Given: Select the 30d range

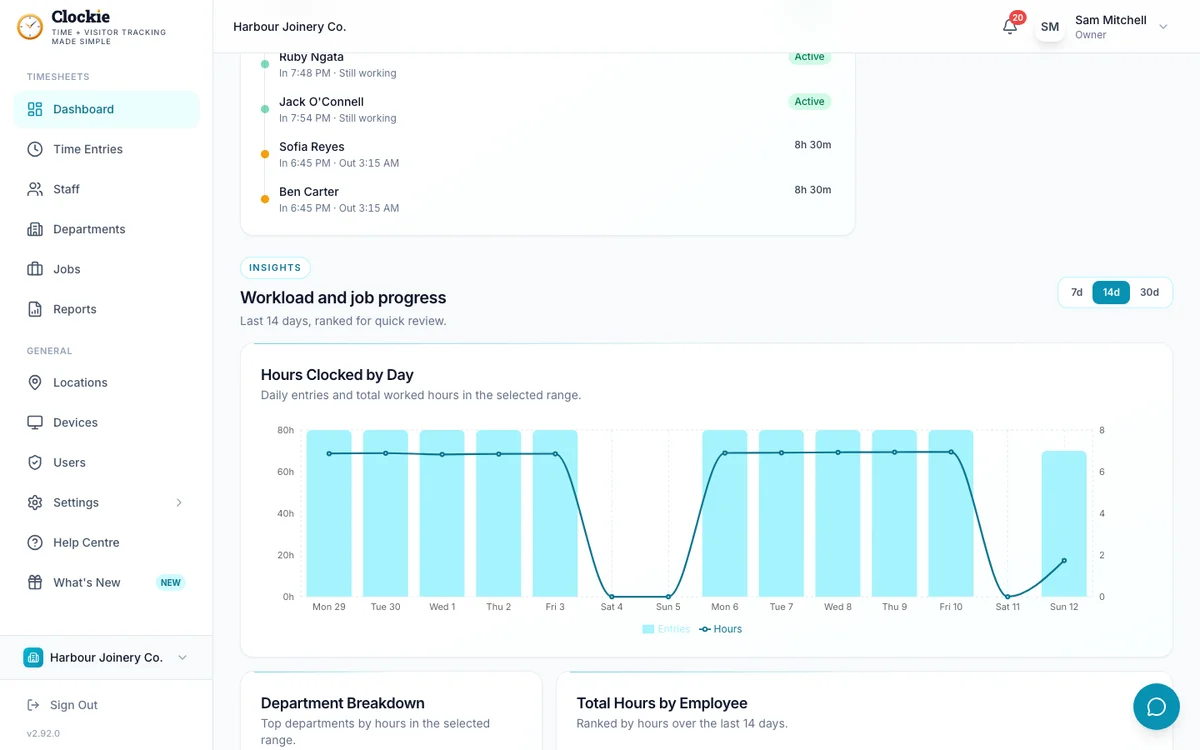Looking at the screenshot, I should (x=1150, y=292).
